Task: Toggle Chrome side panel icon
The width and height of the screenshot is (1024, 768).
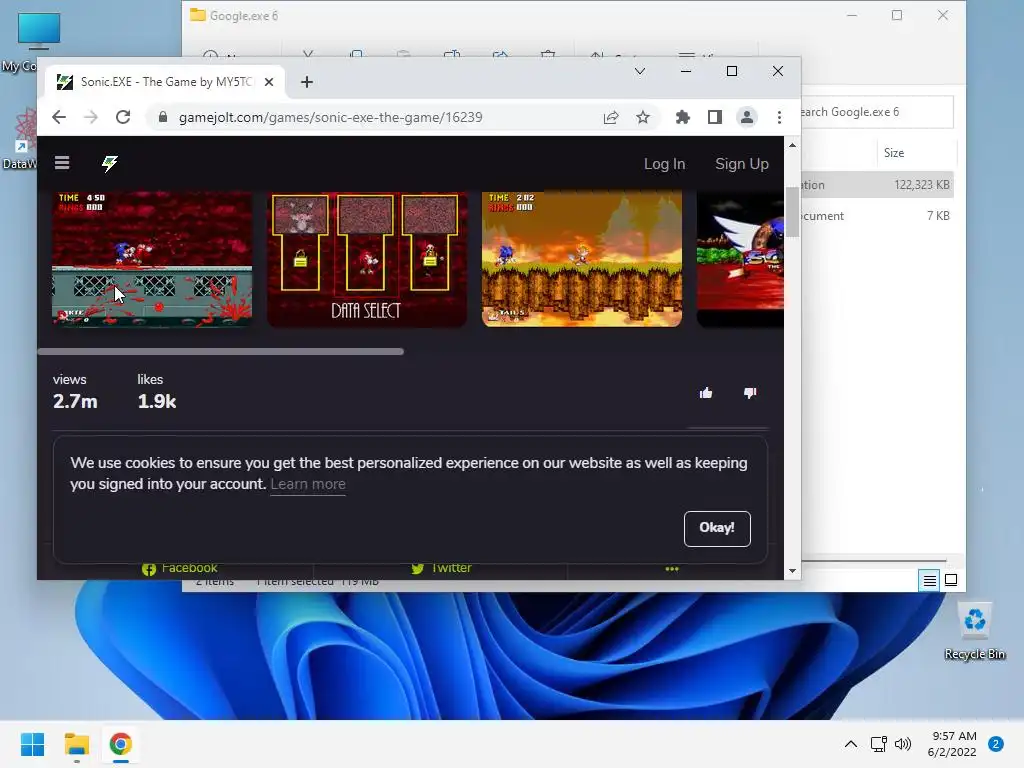Action: click(714, 117)
